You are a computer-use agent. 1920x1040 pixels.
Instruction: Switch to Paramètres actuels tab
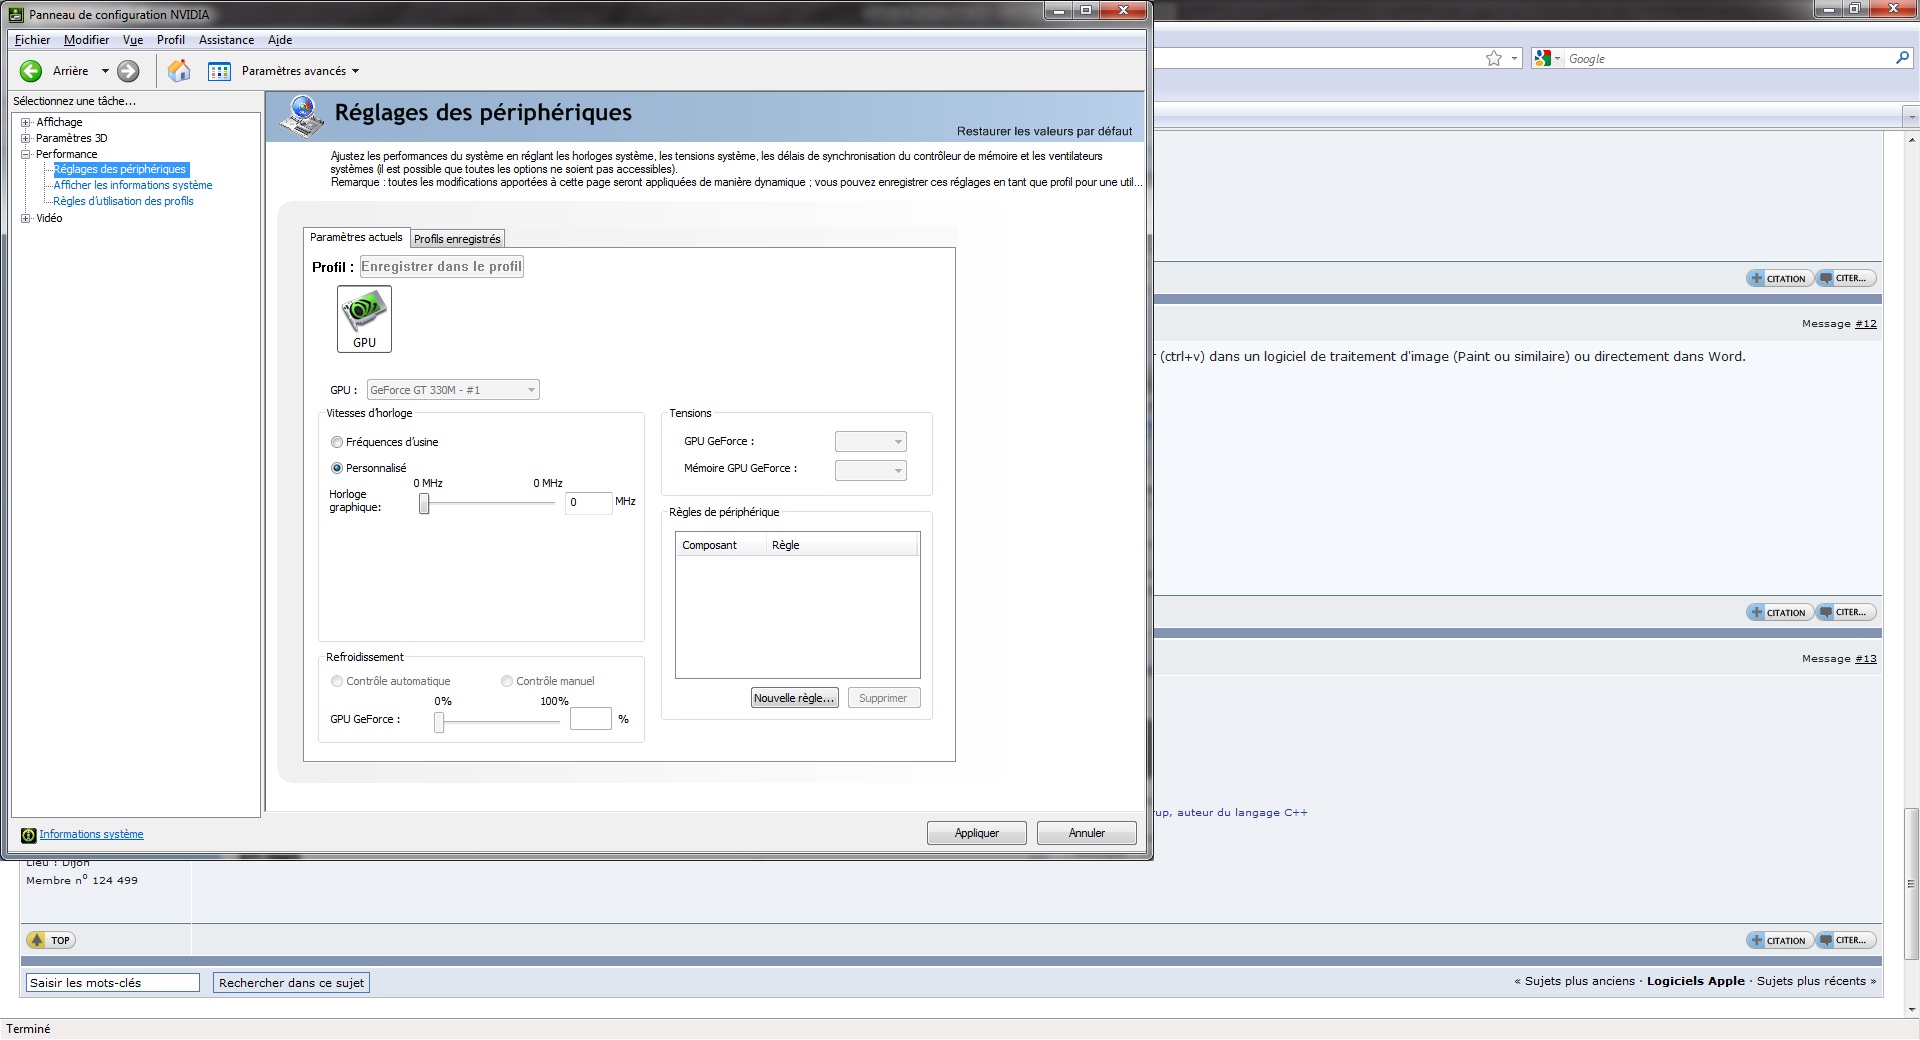point(356,237)
